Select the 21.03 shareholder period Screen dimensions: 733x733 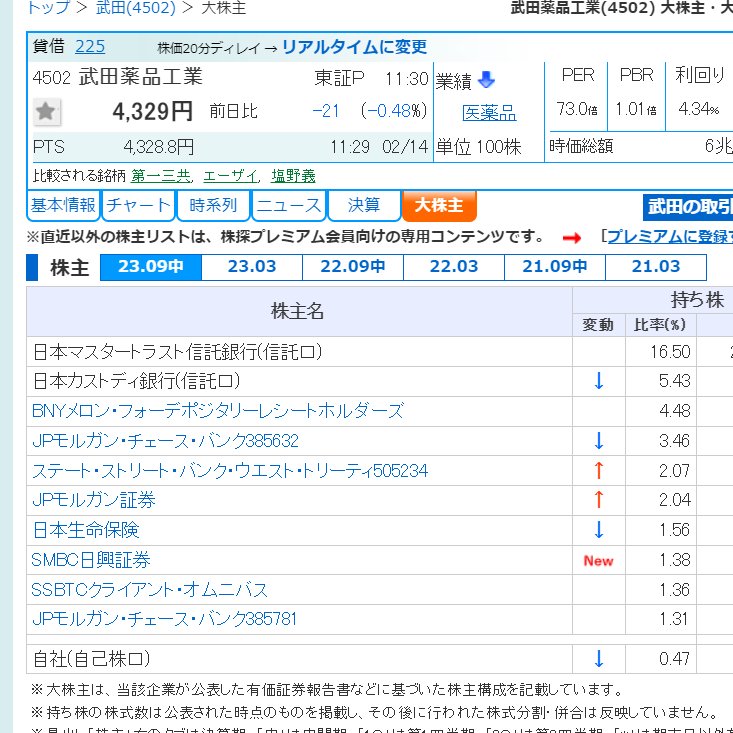(655, 267)
